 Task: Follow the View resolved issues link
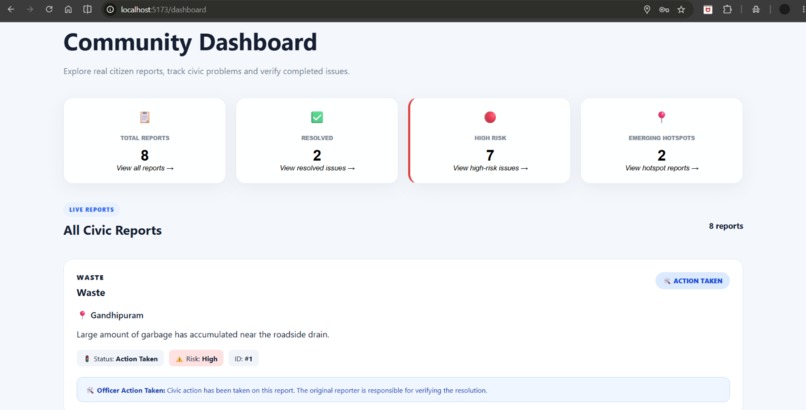coord(317,168)
